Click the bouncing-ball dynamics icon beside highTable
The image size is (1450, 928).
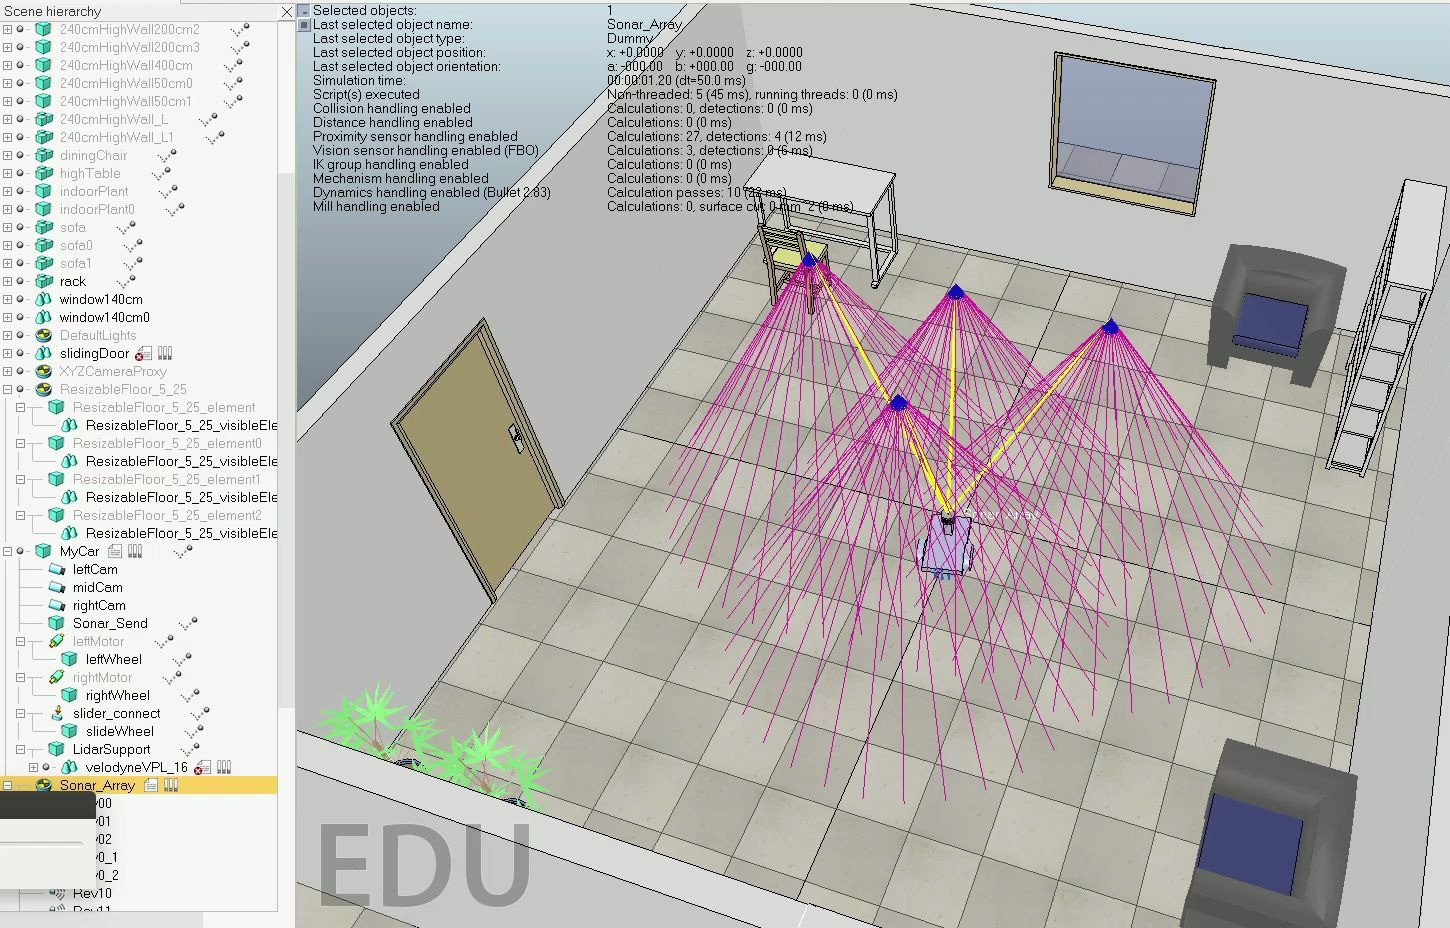click(160, 174)
